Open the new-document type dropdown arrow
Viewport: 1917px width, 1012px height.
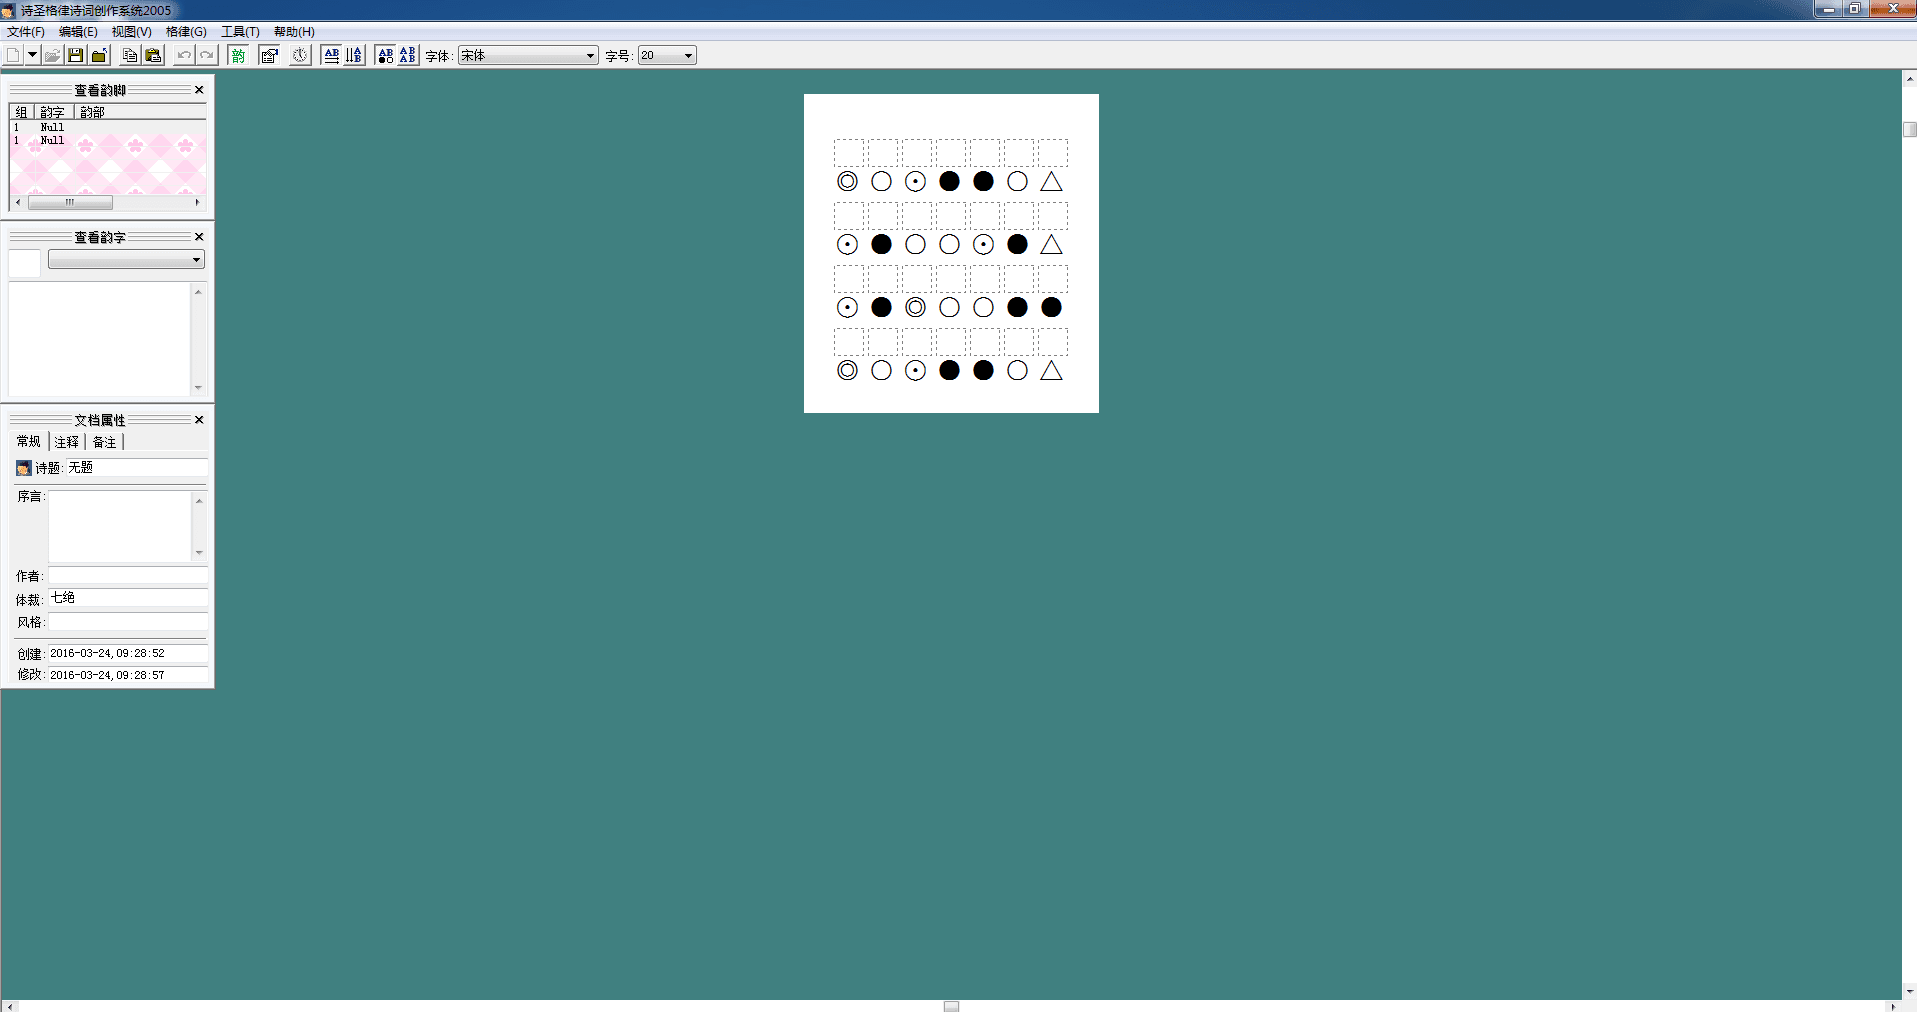[x=32, y=55]
